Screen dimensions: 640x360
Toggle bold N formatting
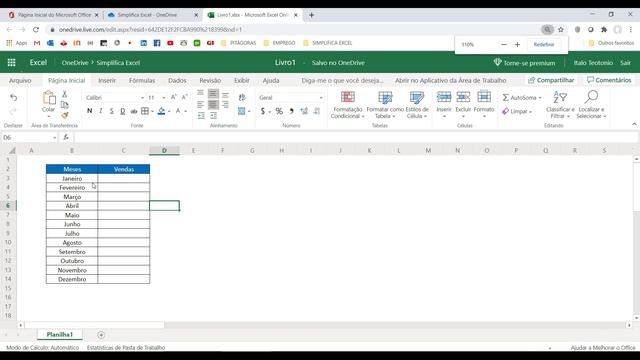[x=89, y=111]
